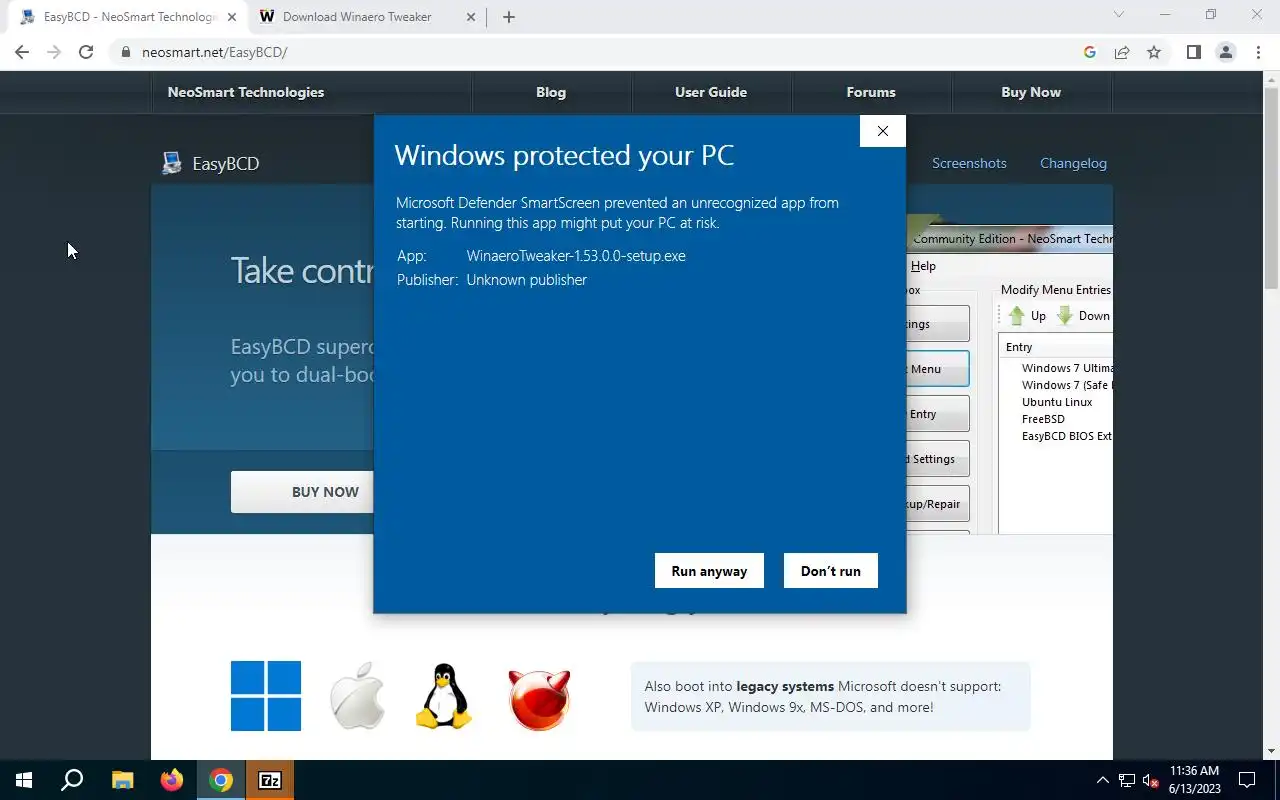Select the EasyBCD - NeoSmart tab

click(x=128, y=17)
